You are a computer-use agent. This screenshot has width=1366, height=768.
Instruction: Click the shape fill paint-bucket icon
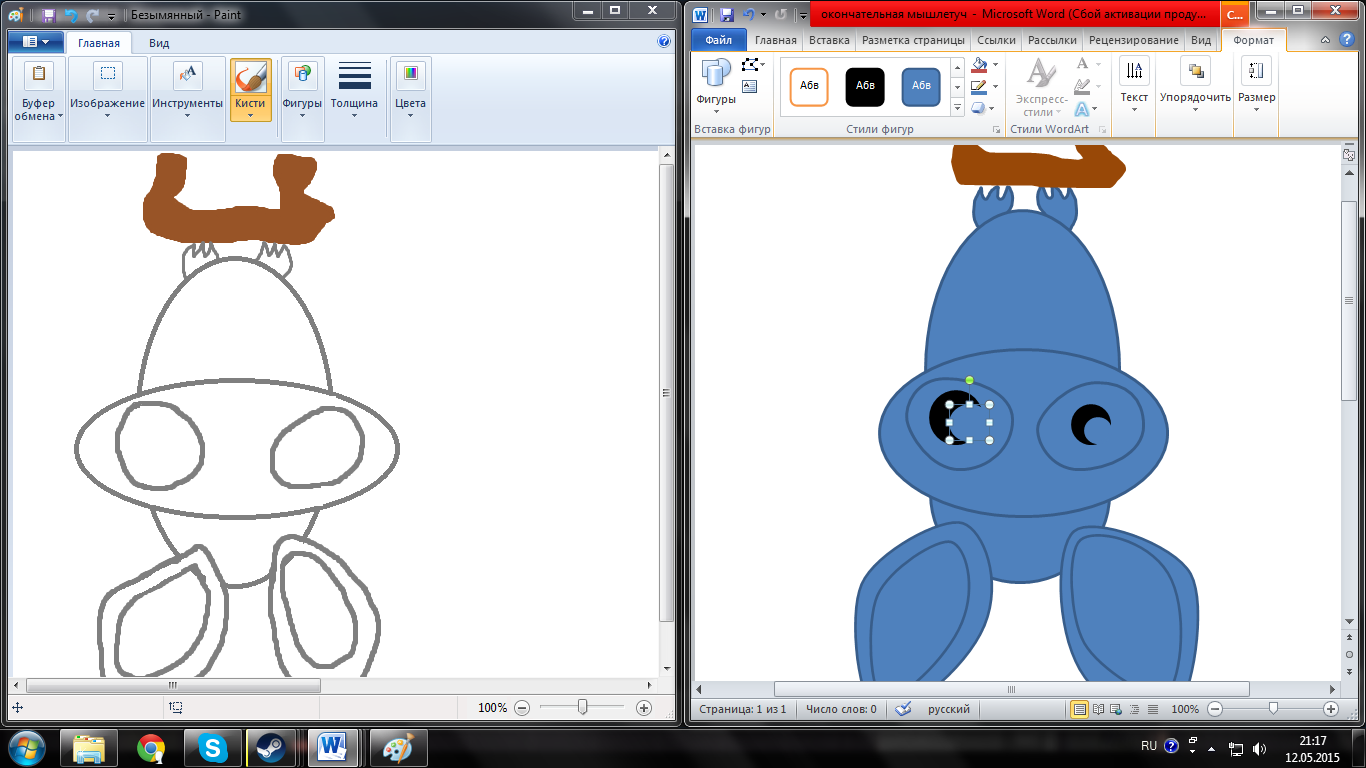point(979,66)
